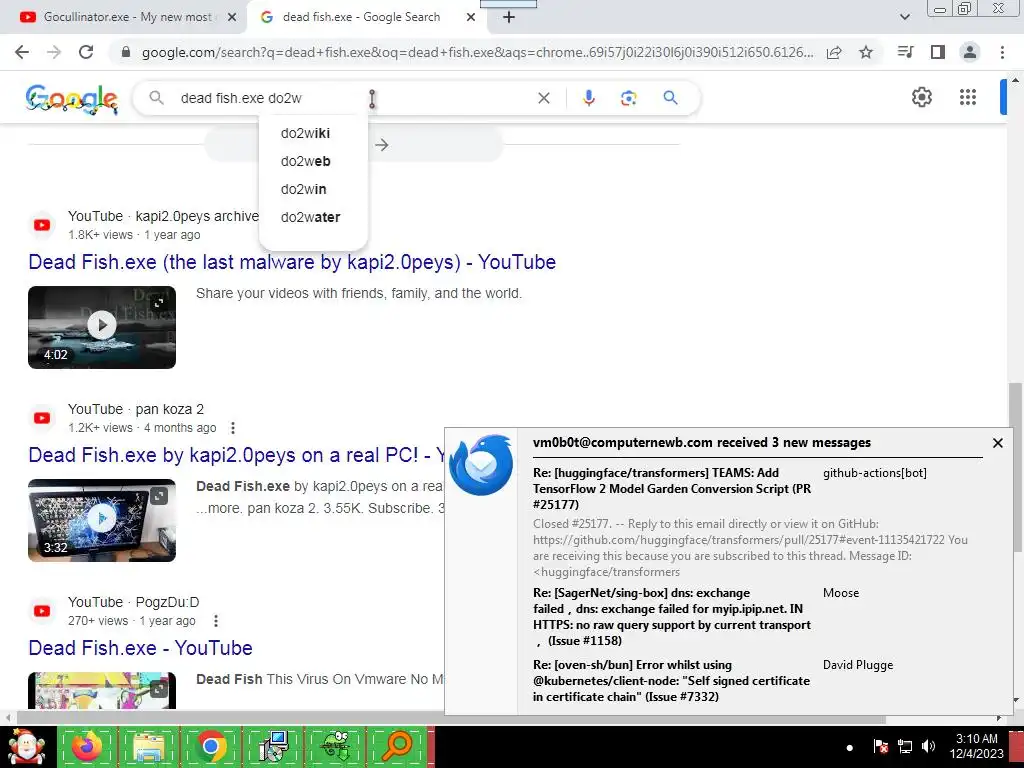Bookmark this page with the star icon
The image size is (1024, 768).
tap(866, 52)
